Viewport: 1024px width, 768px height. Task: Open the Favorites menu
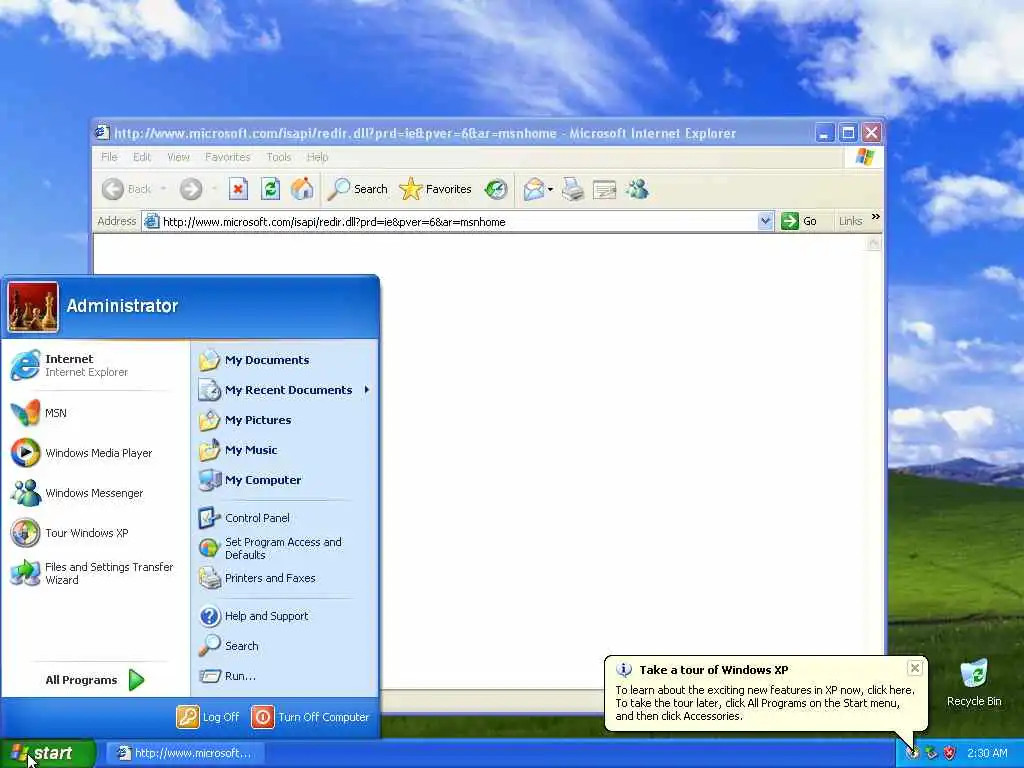tap(227, 157)
